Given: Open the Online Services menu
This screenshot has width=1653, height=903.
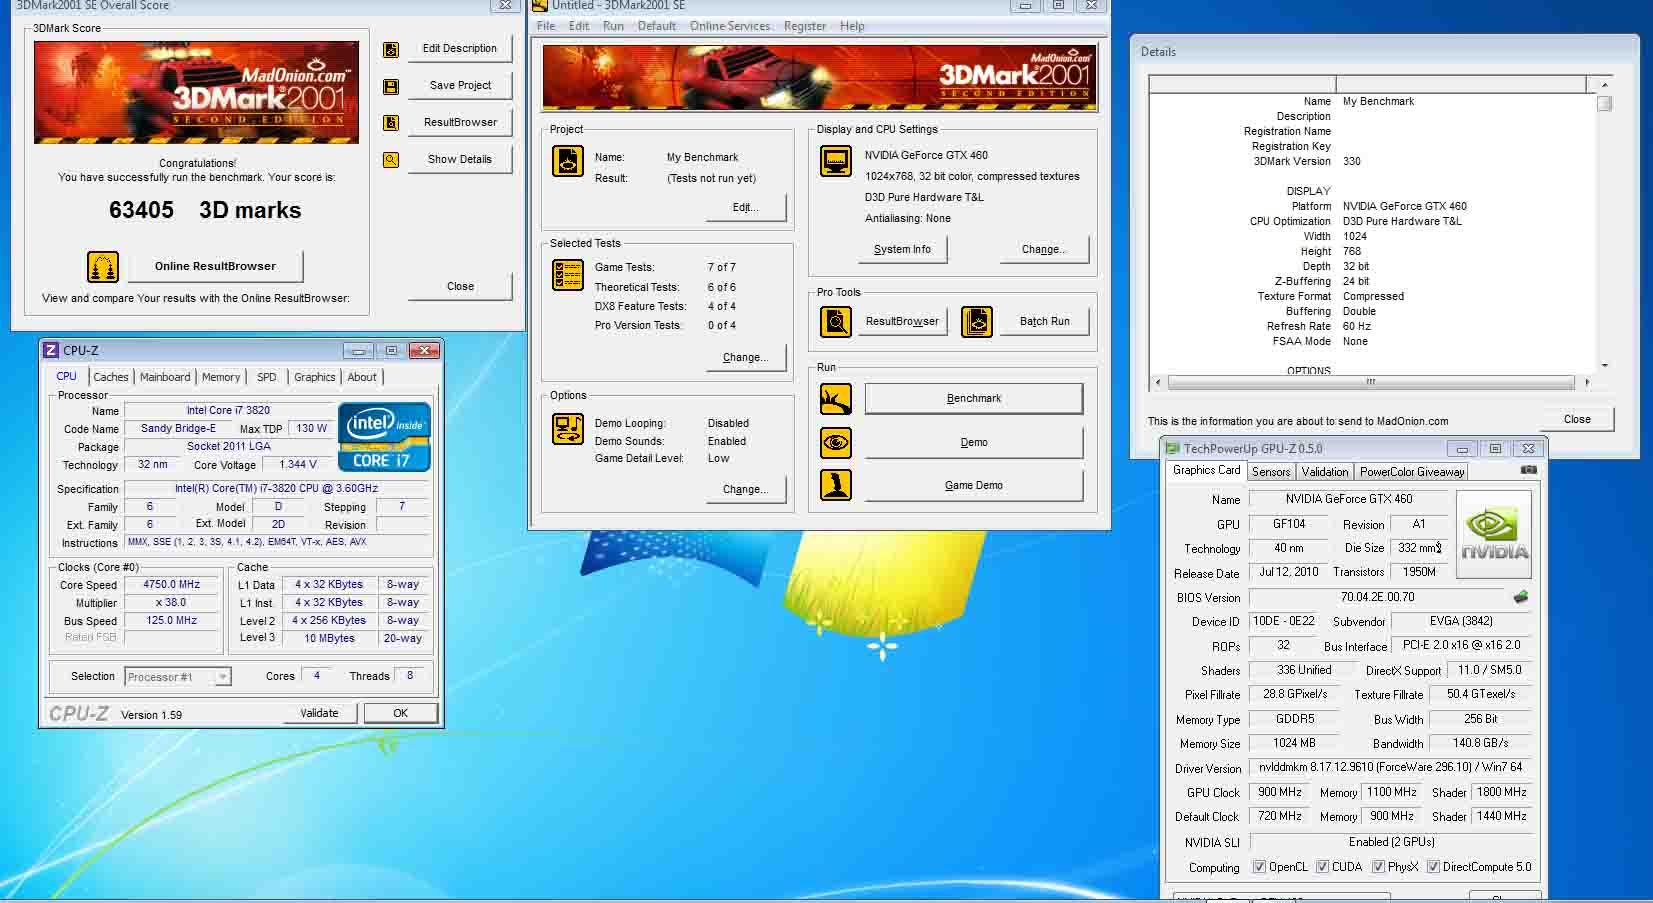Looking at the screenshot, I should coord(730,26).
